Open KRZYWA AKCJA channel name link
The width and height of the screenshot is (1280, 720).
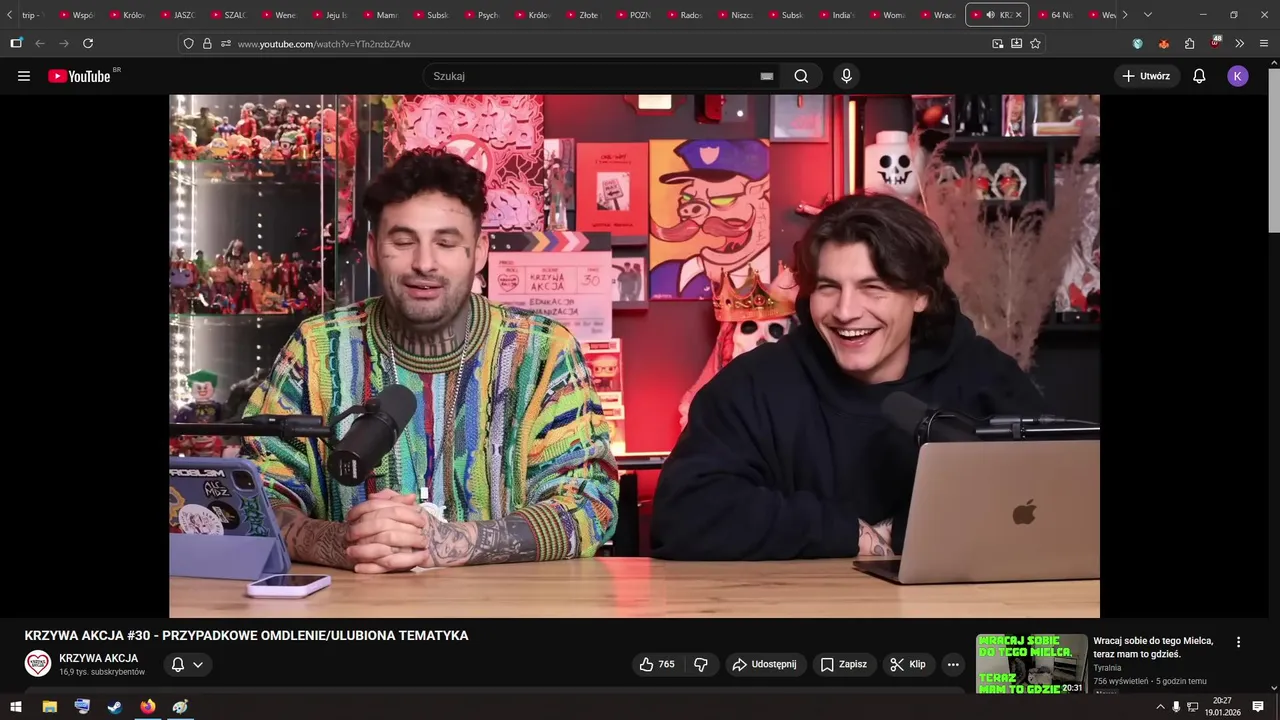98,658
